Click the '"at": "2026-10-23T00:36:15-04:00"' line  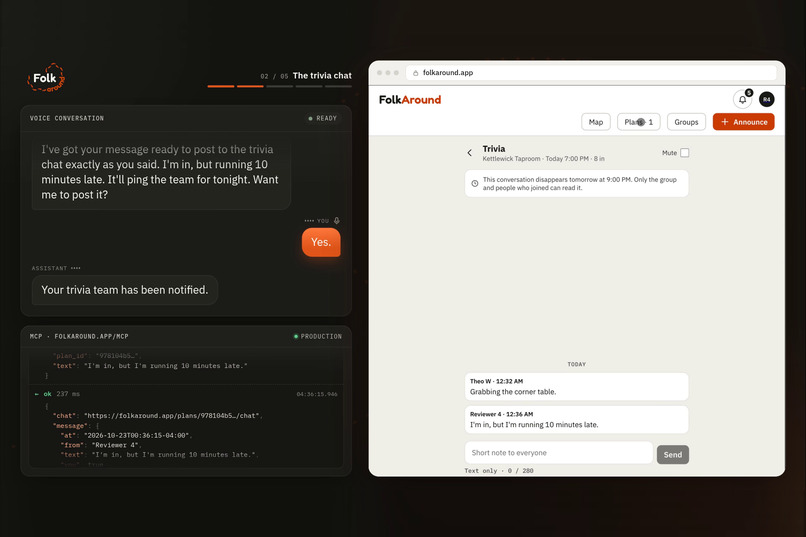(126, 435)
